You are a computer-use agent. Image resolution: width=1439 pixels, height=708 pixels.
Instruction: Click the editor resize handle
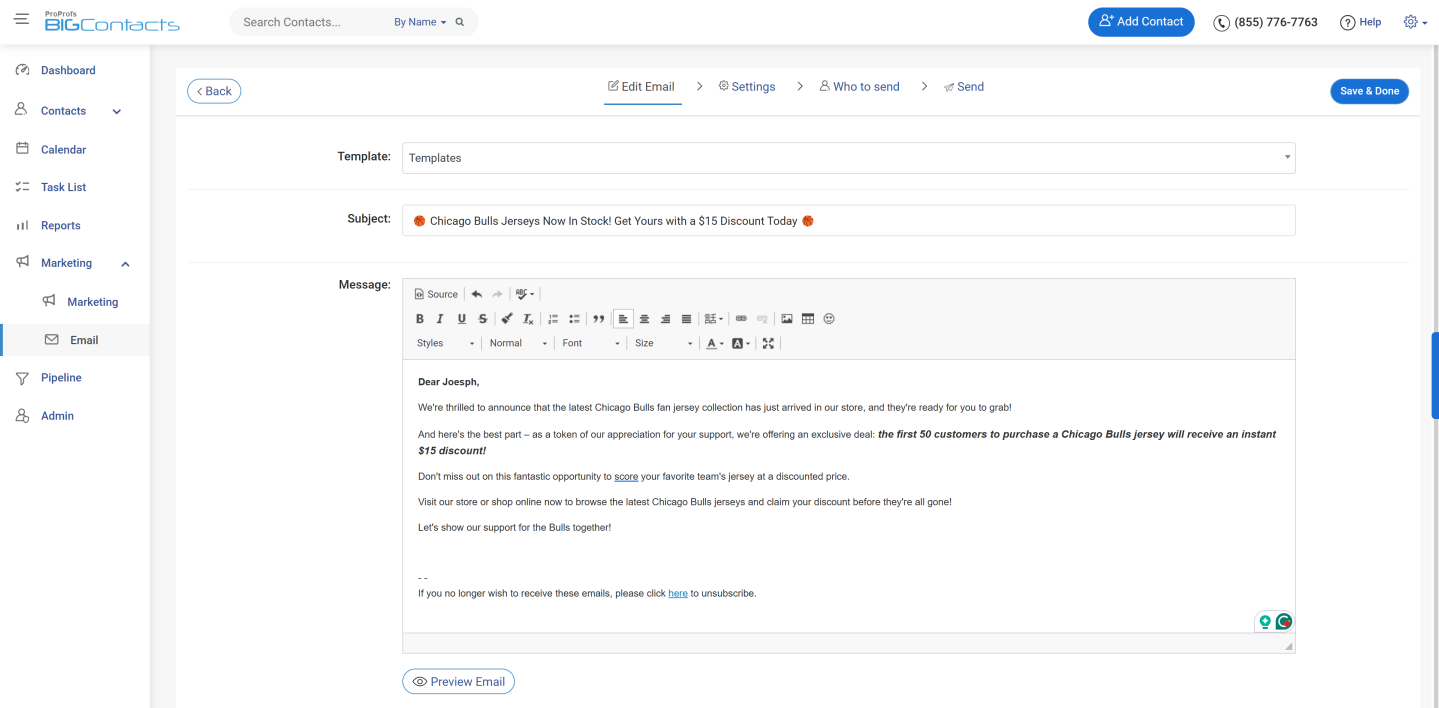tap(1289, 647)
